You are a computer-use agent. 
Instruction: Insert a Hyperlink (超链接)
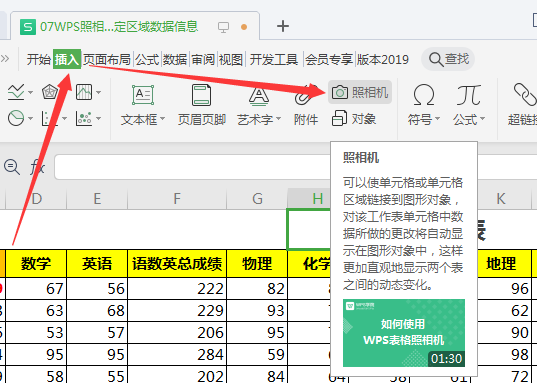524,105
